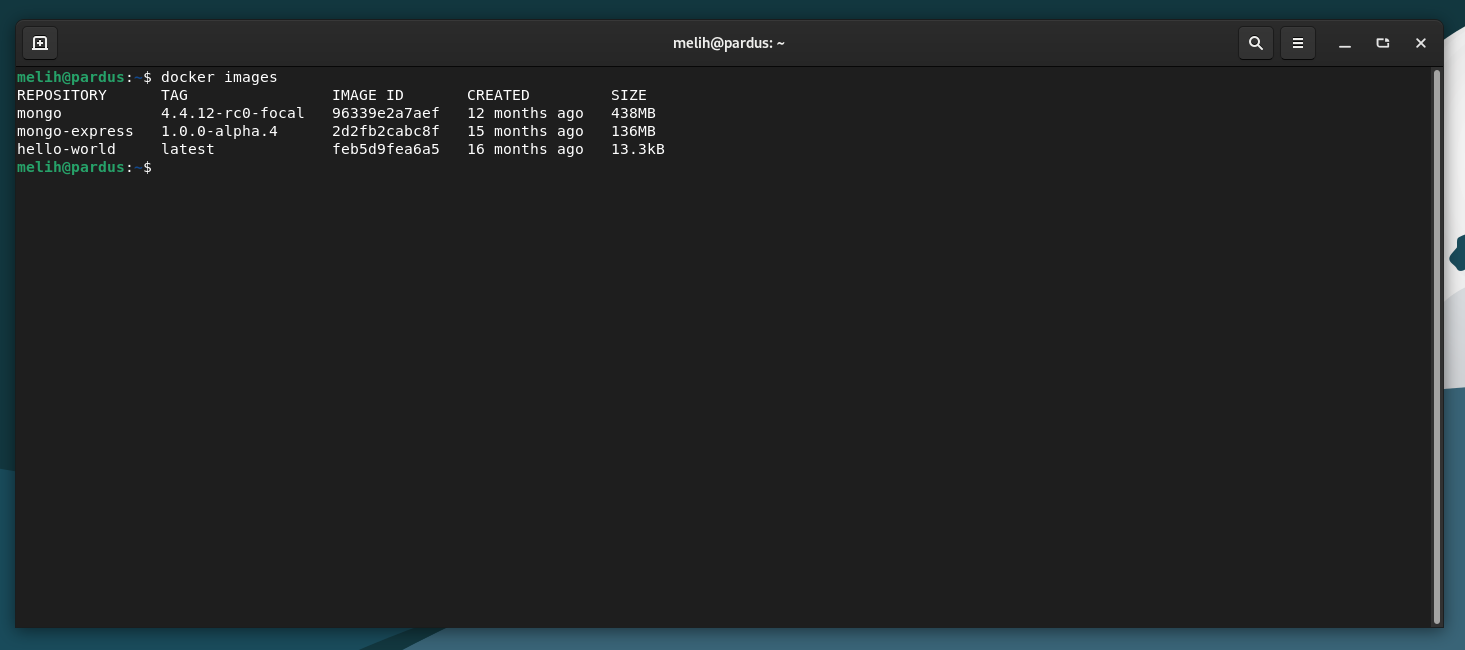The width and height of the screenshot is (1465, 650).
Task: Open the hamburger menu
Action: pos(1298,43)
